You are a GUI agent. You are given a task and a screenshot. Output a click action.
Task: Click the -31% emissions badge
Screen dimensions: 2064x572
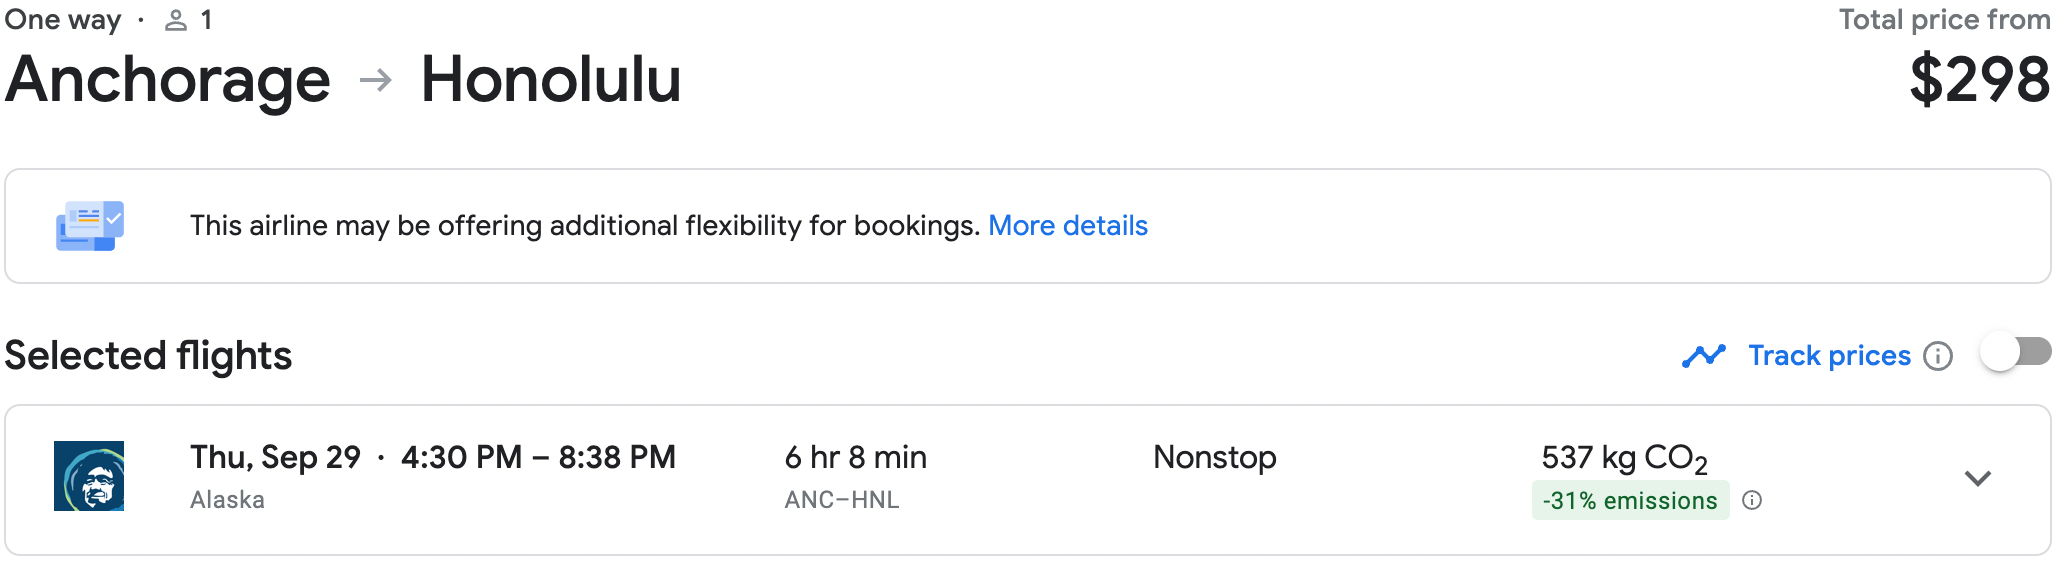[x=1630, y=500]
